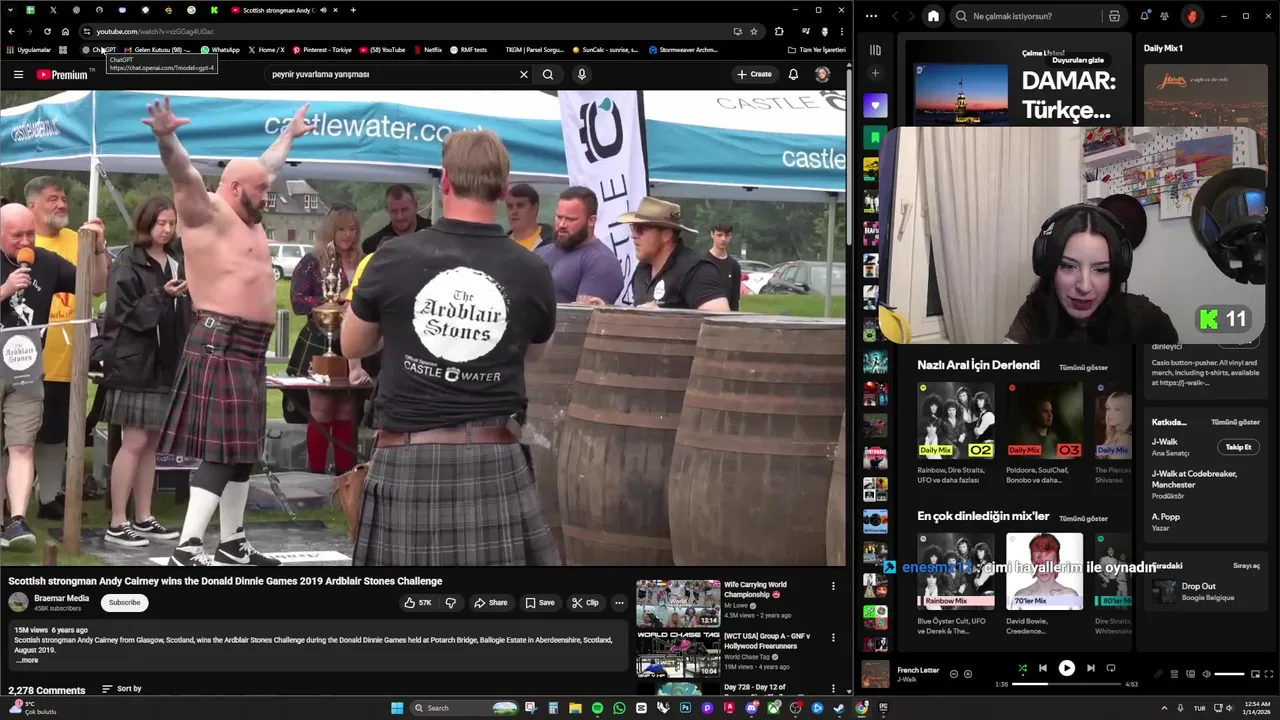Skip to next track in Spotify

1090,668
